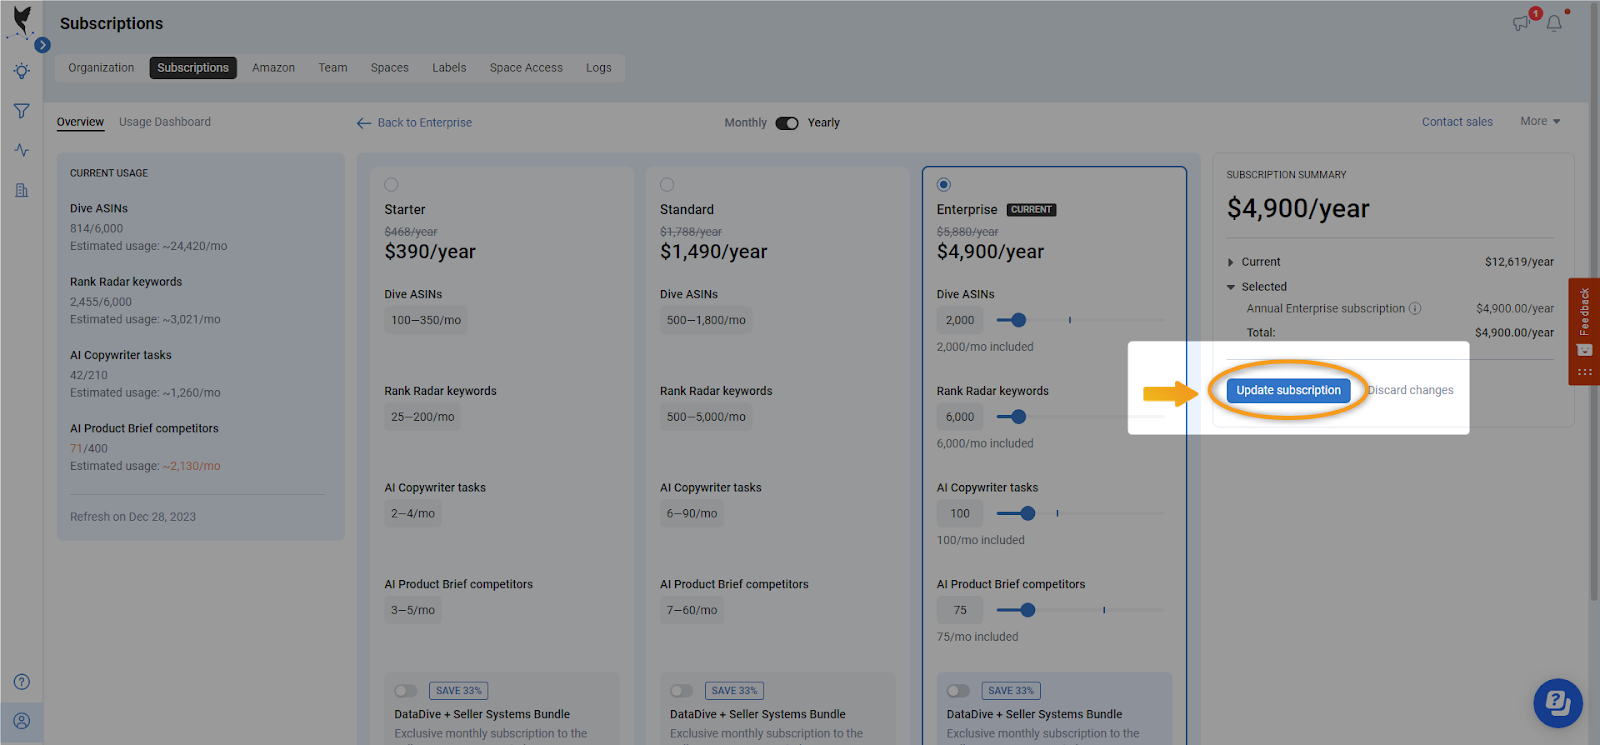This screenshot has width=1600, height=745.
Task: Click the Enterprise AI Product Brief competitors slider handle
Action: point(1027,610)
